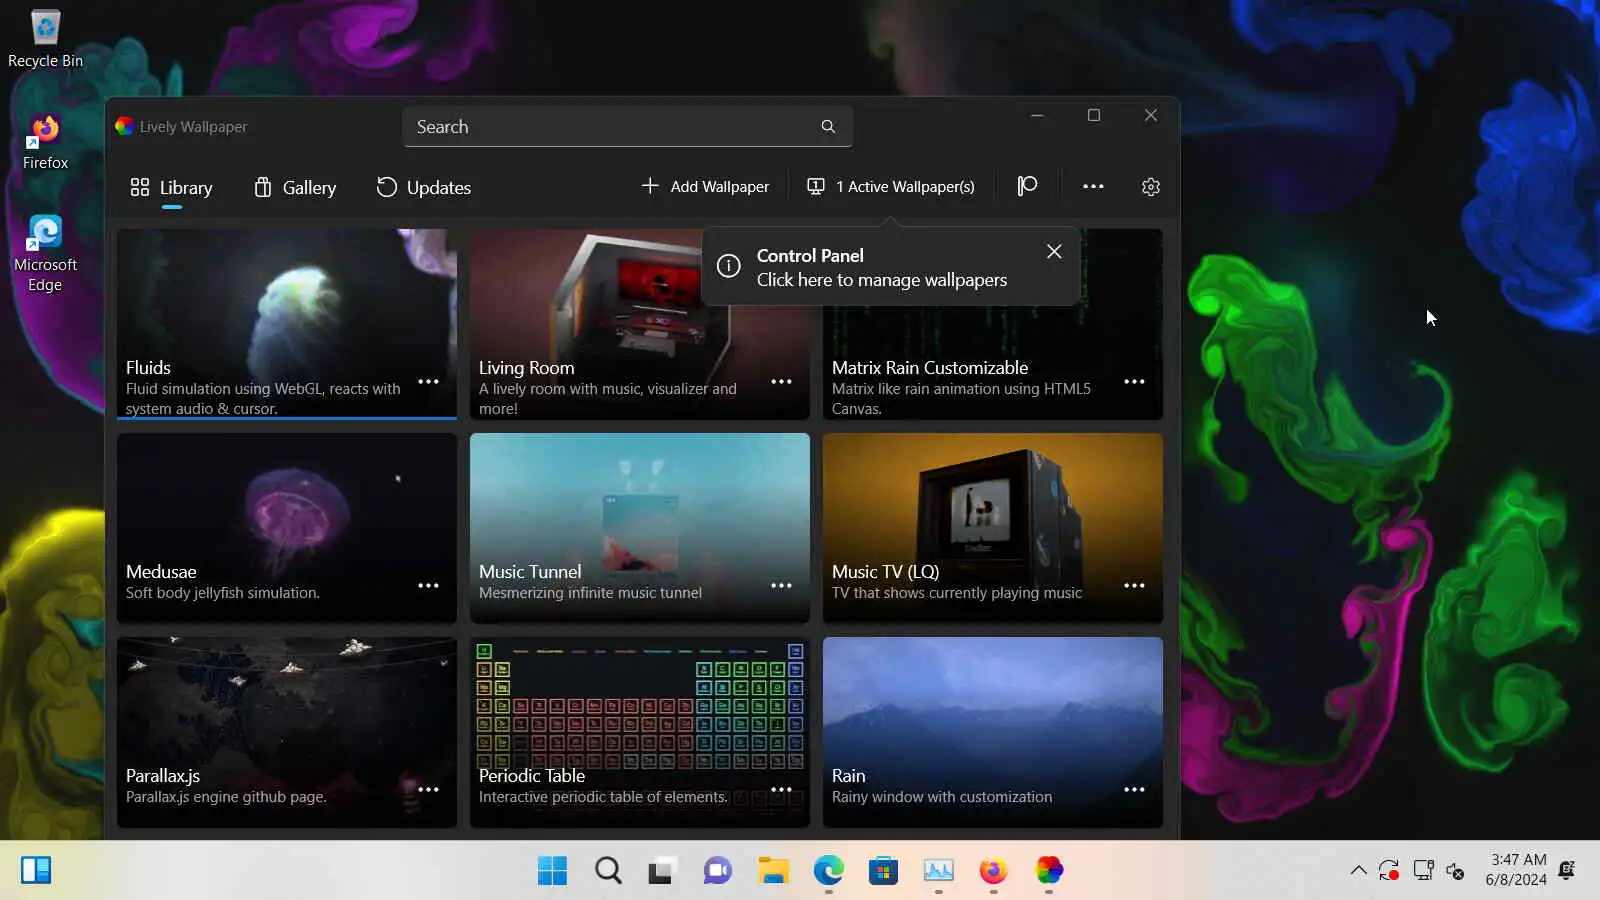Go to the Updates tab

tap(424, 187)
